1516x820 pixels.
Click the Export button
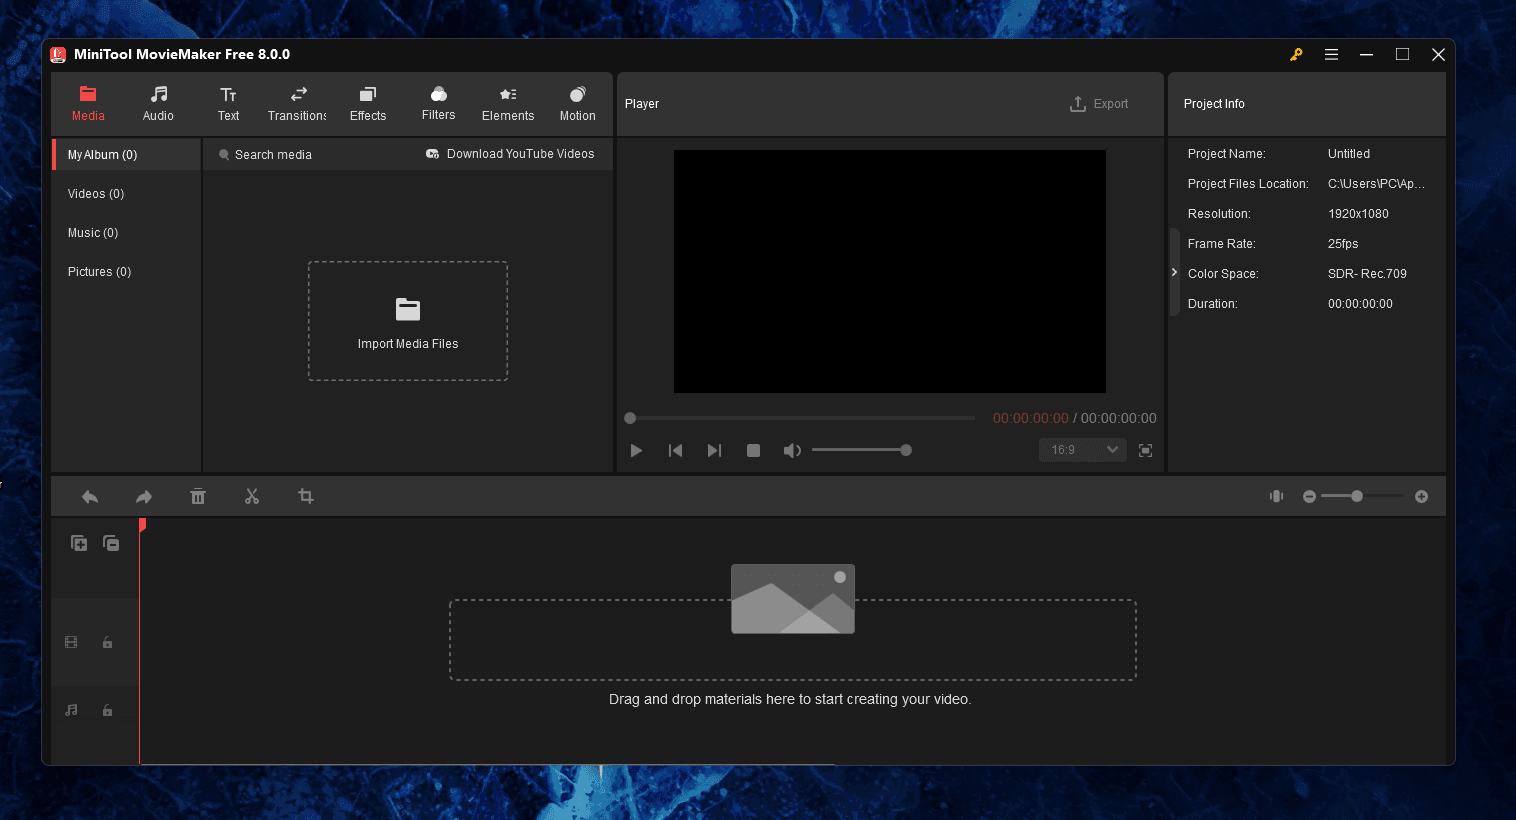click(1099, 103)
